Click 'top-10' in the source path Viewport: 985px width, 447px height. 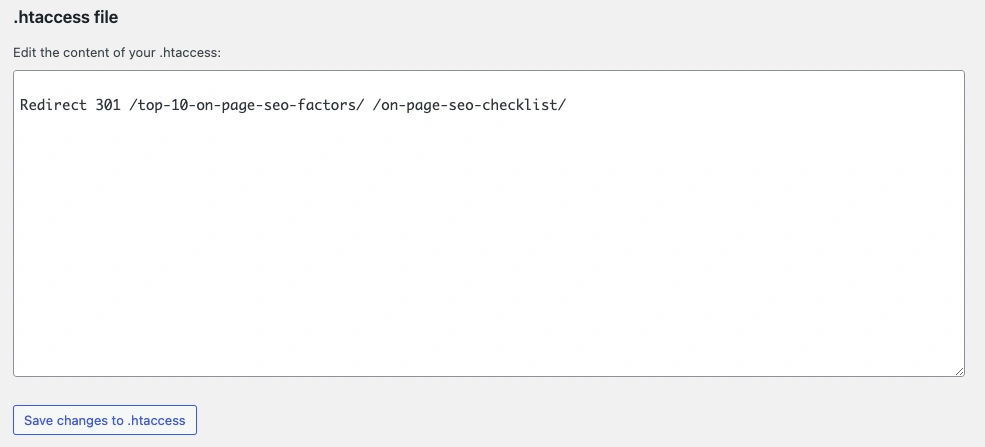pos(163,105)
